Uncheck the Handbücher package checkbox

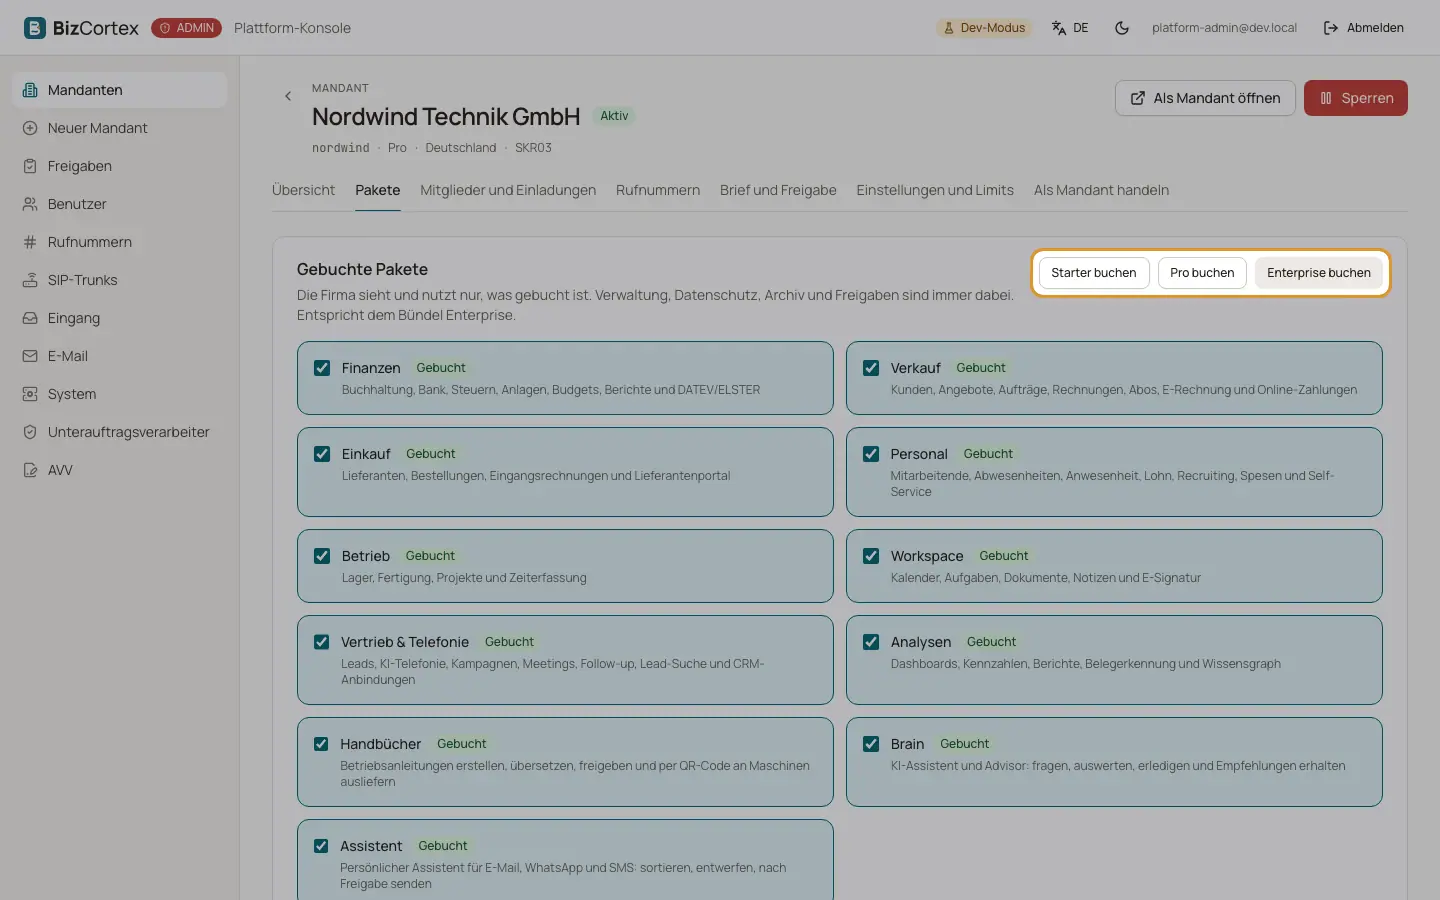tap(321, 744)
